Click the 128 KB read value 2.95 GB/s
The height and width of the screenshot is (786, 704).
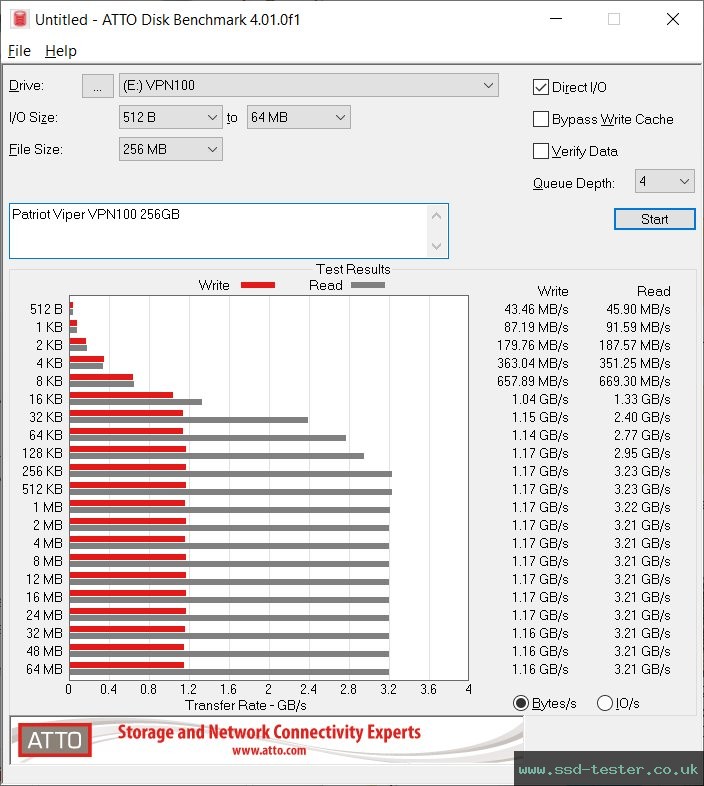pyautogui.click(x=642, y=454)
